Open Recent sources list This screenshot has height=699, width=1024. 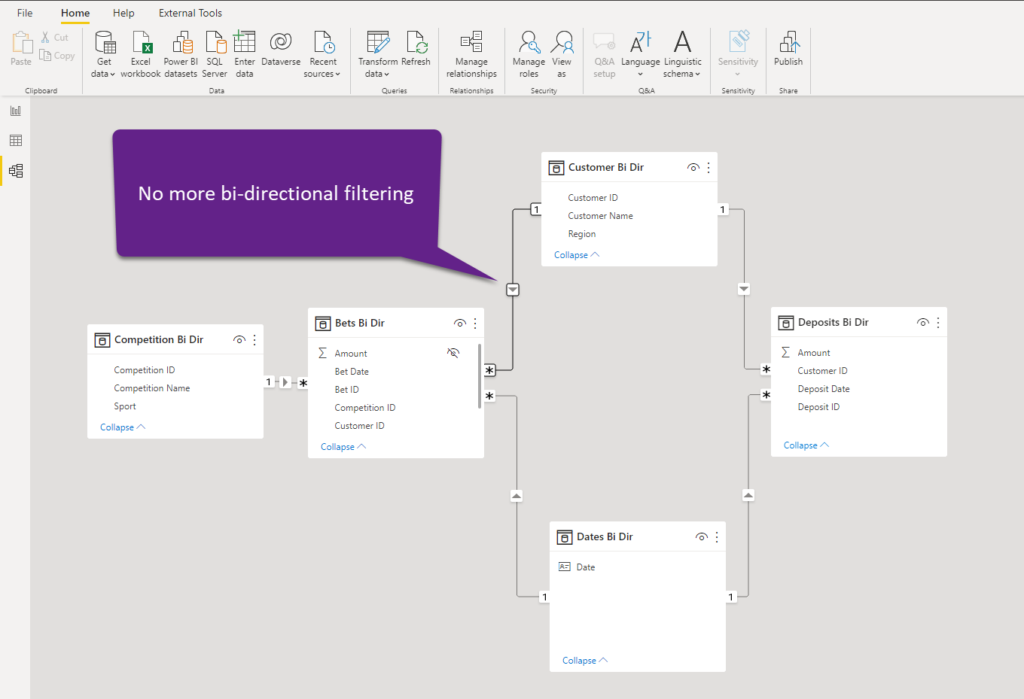[x=323, y=55]
